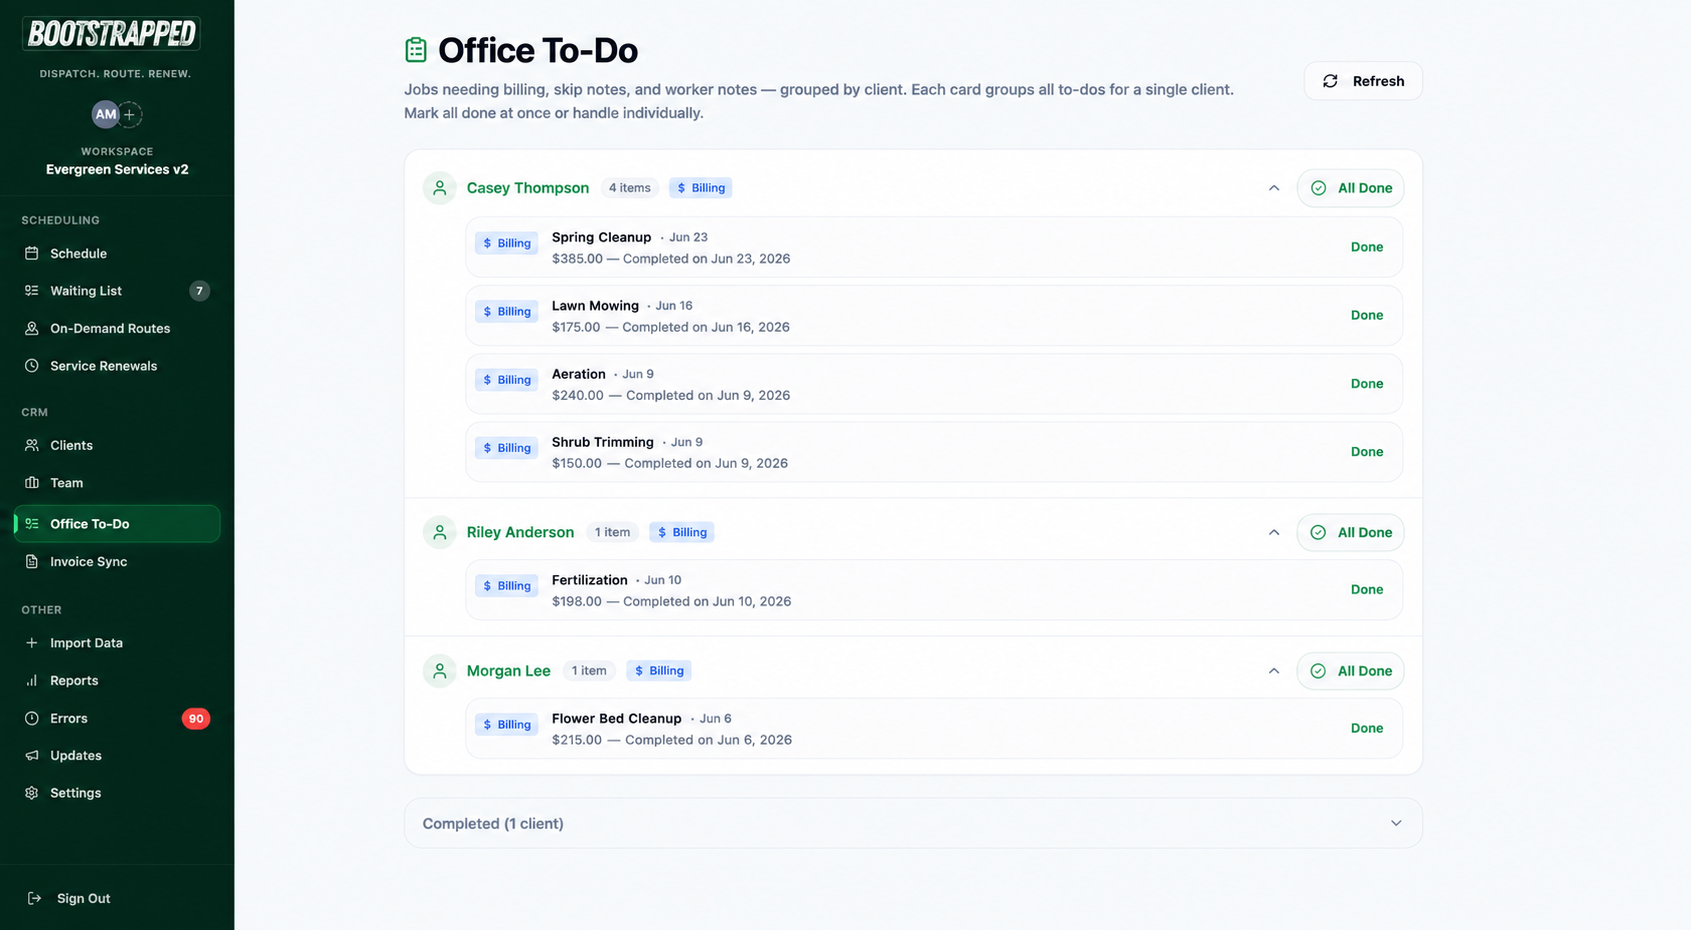
Task: Click Casey Thompson's header Billing badge
Action: pos(701,188)
